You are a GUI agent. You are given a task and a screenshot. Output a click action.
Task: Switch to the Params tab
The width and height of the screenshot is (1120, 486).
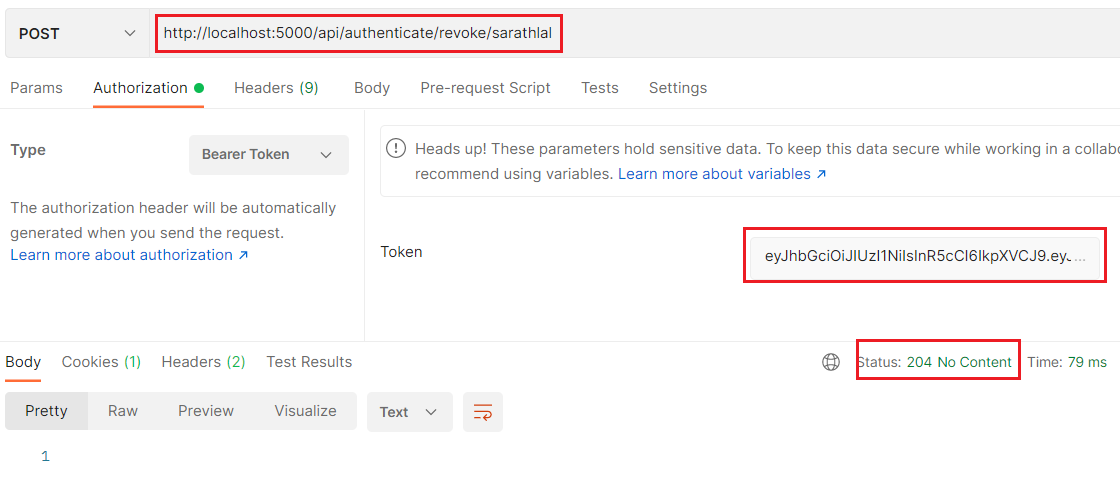36,88
